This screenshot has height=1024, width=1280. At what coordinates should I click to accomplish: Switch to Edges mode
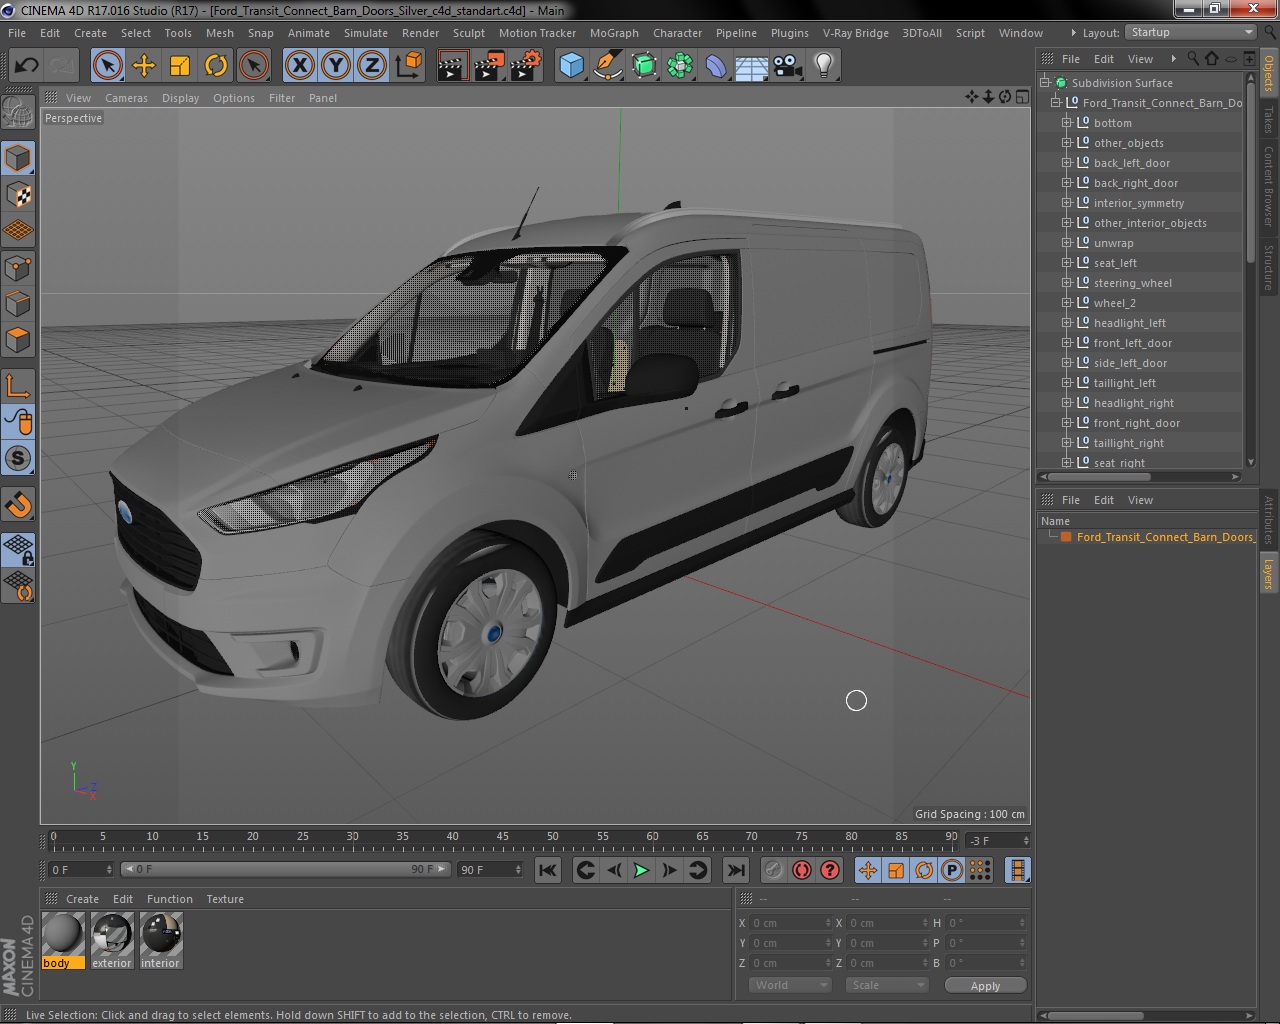pyautogui.click(x=18, y=303)
